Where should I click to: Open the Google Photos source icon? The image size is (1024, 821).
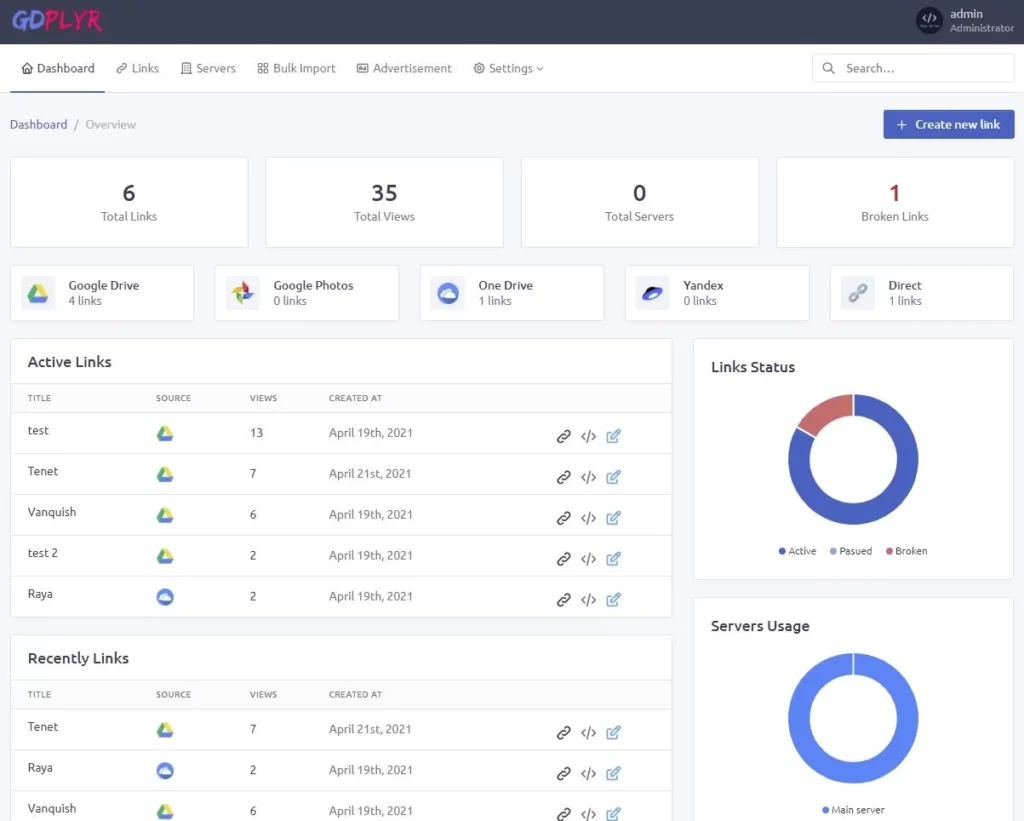242,292
